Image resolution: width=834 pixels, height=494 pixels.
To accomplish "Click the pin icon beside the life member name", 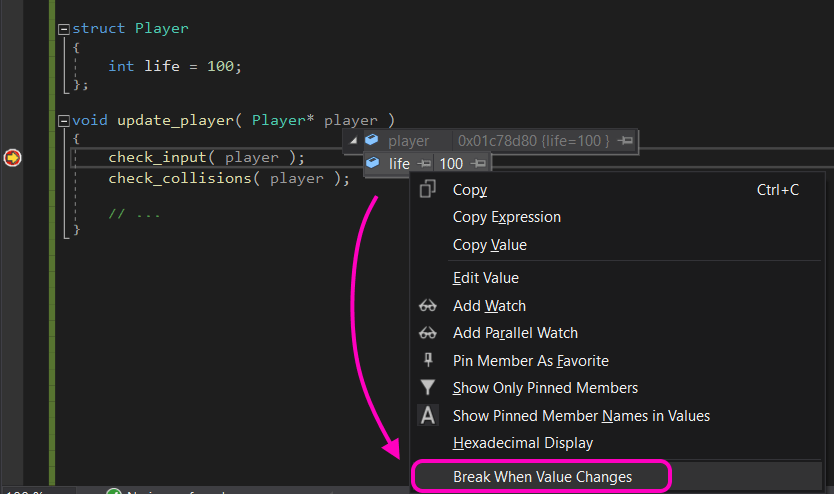I will [424, 164].
